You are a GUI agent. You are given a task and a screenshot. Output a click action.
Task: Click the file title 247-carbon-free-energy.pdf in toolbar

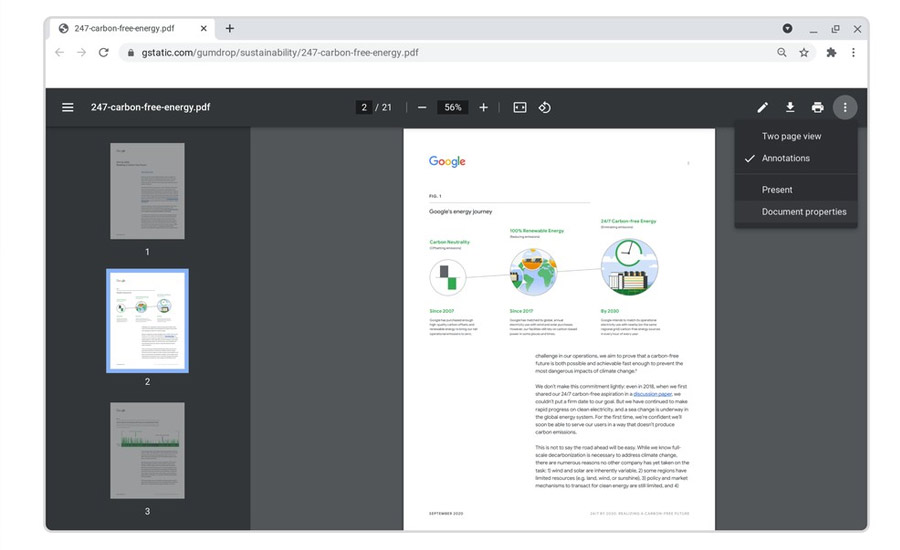[150, 107]
